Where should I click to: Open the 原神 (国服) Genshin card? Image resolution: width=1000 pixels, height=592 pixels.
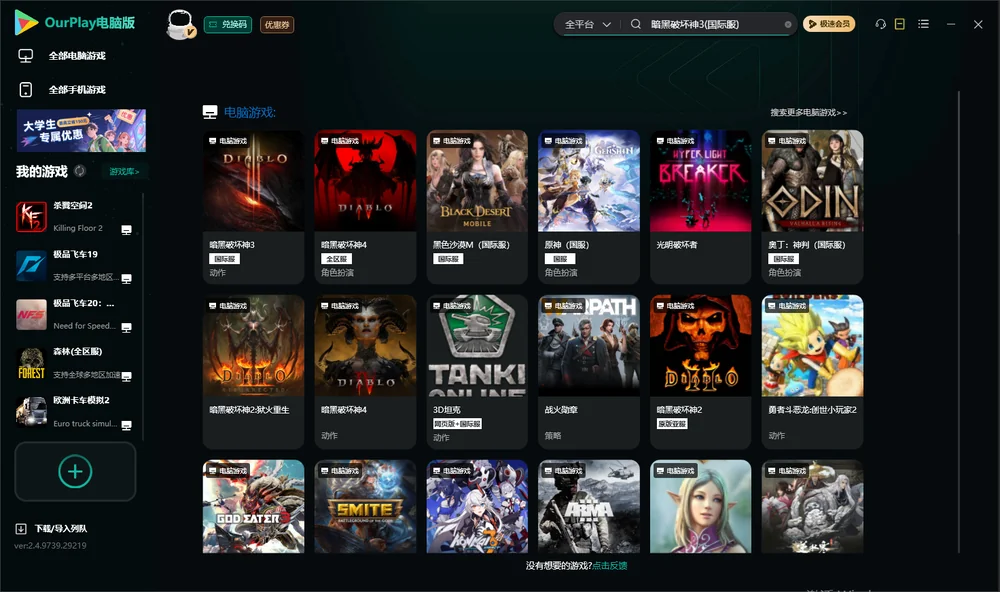coord(589,207)
